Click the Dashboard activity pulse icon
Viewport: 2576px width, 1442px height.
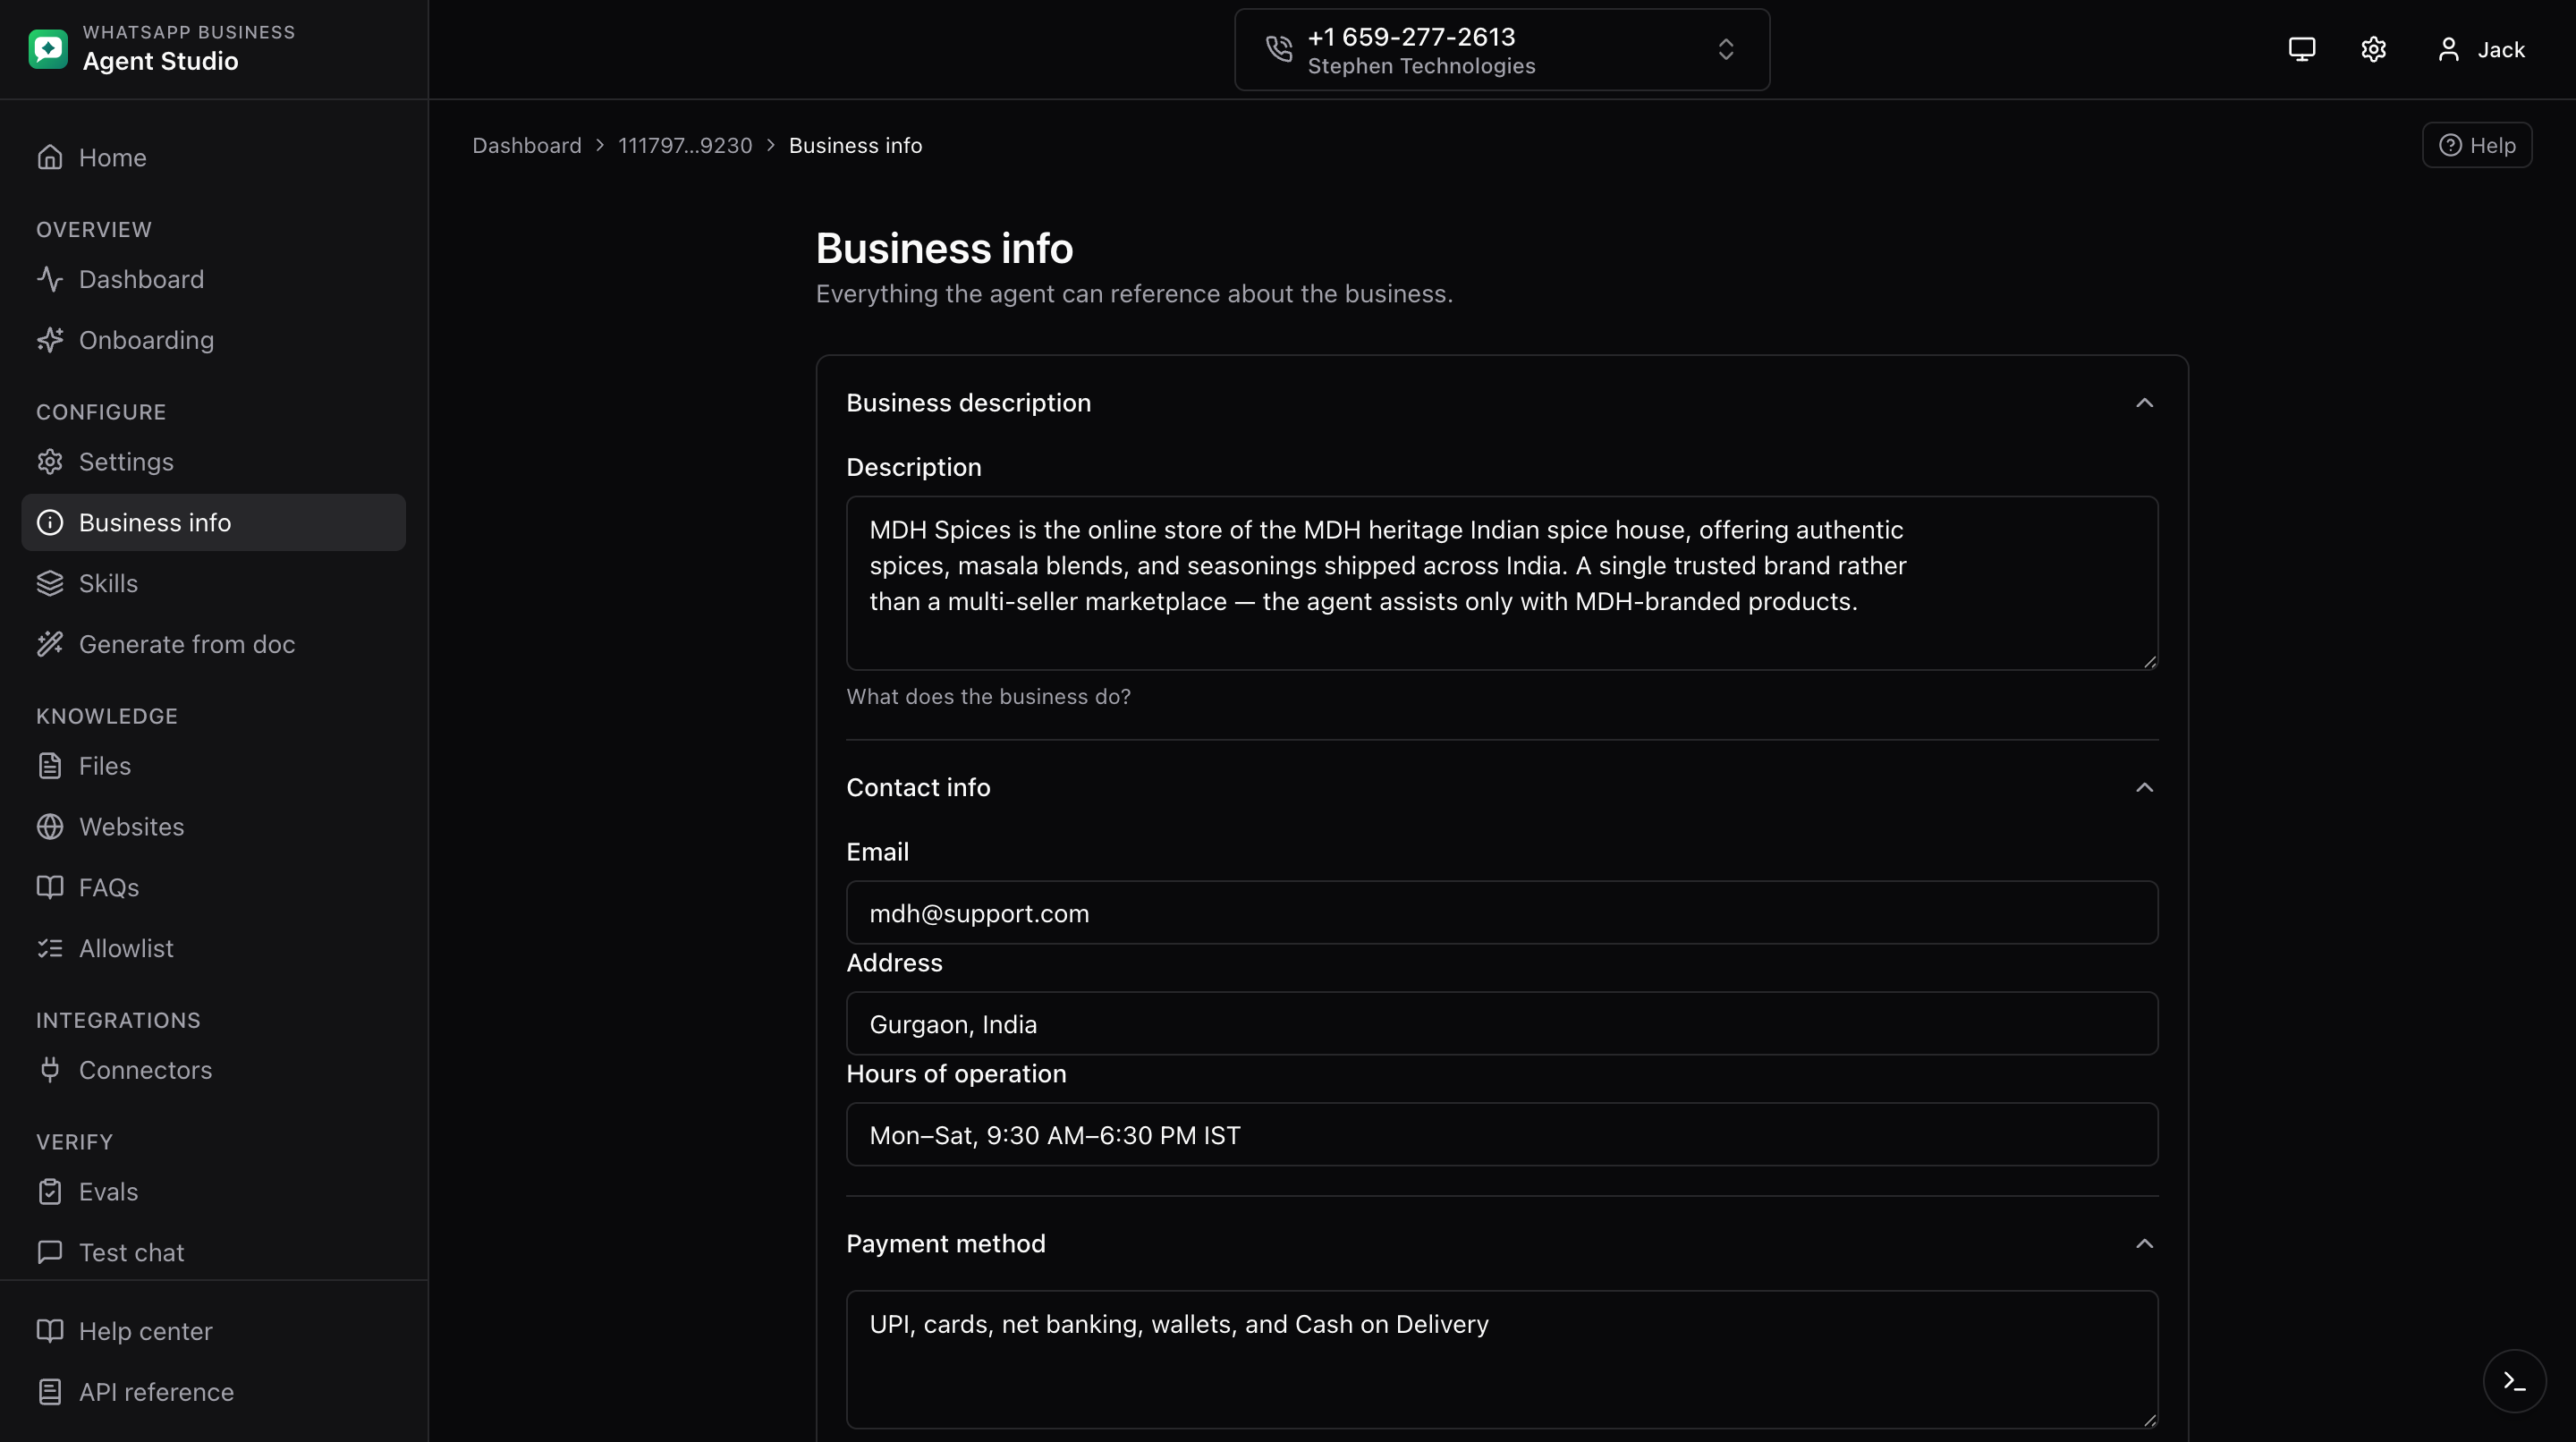coord(50,279)
